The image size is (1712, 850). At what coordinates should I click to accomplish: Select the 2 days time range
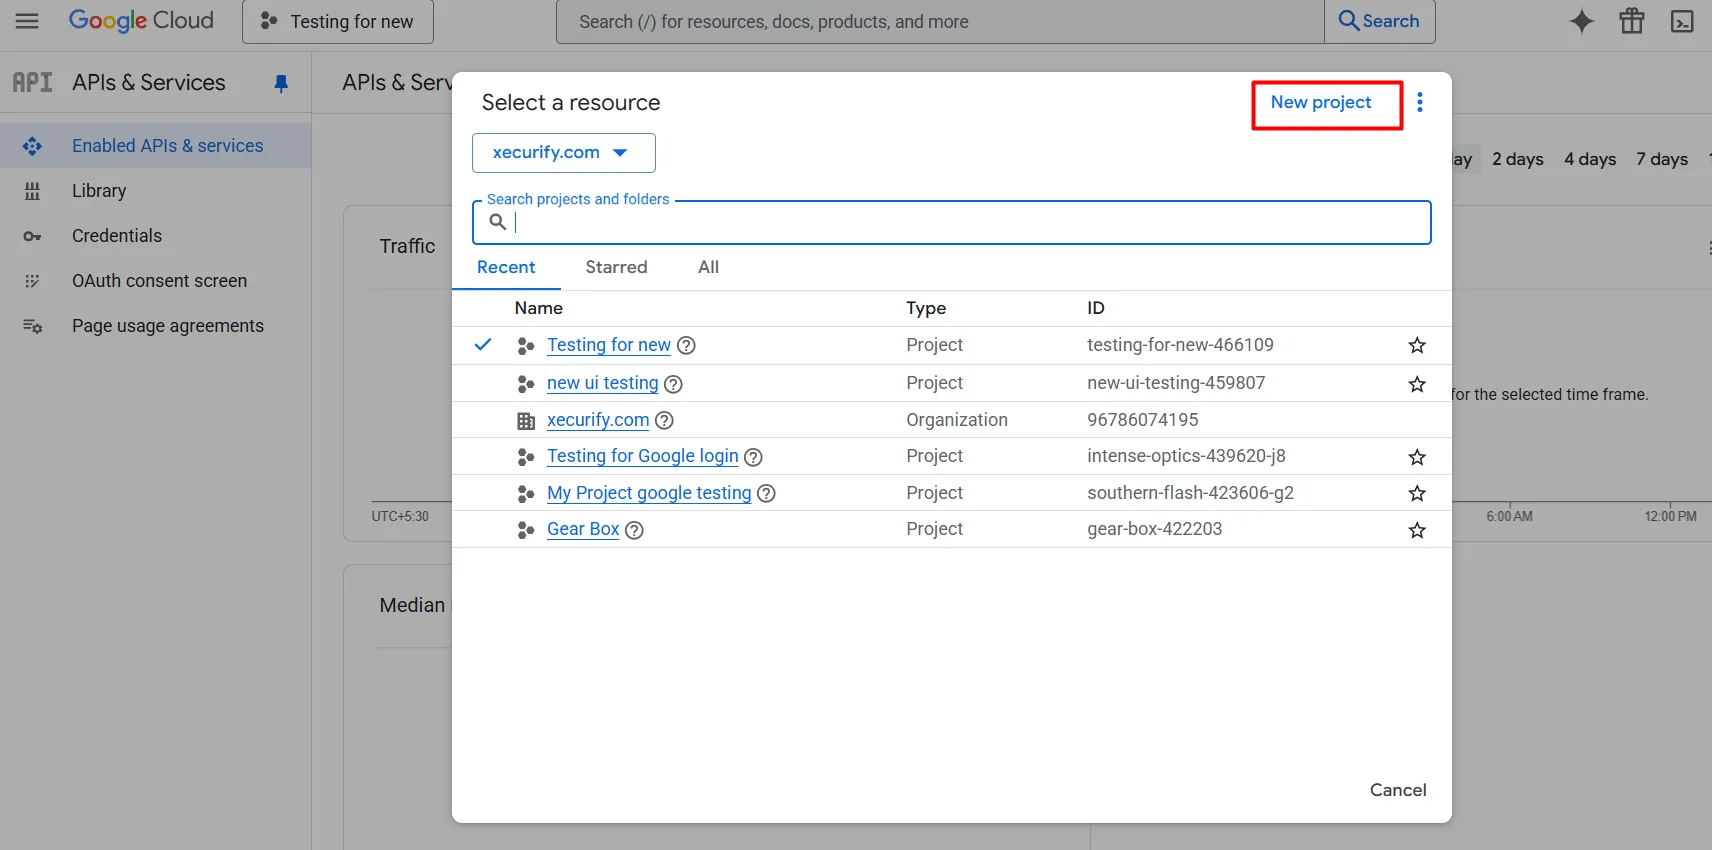pos(1518,159)
